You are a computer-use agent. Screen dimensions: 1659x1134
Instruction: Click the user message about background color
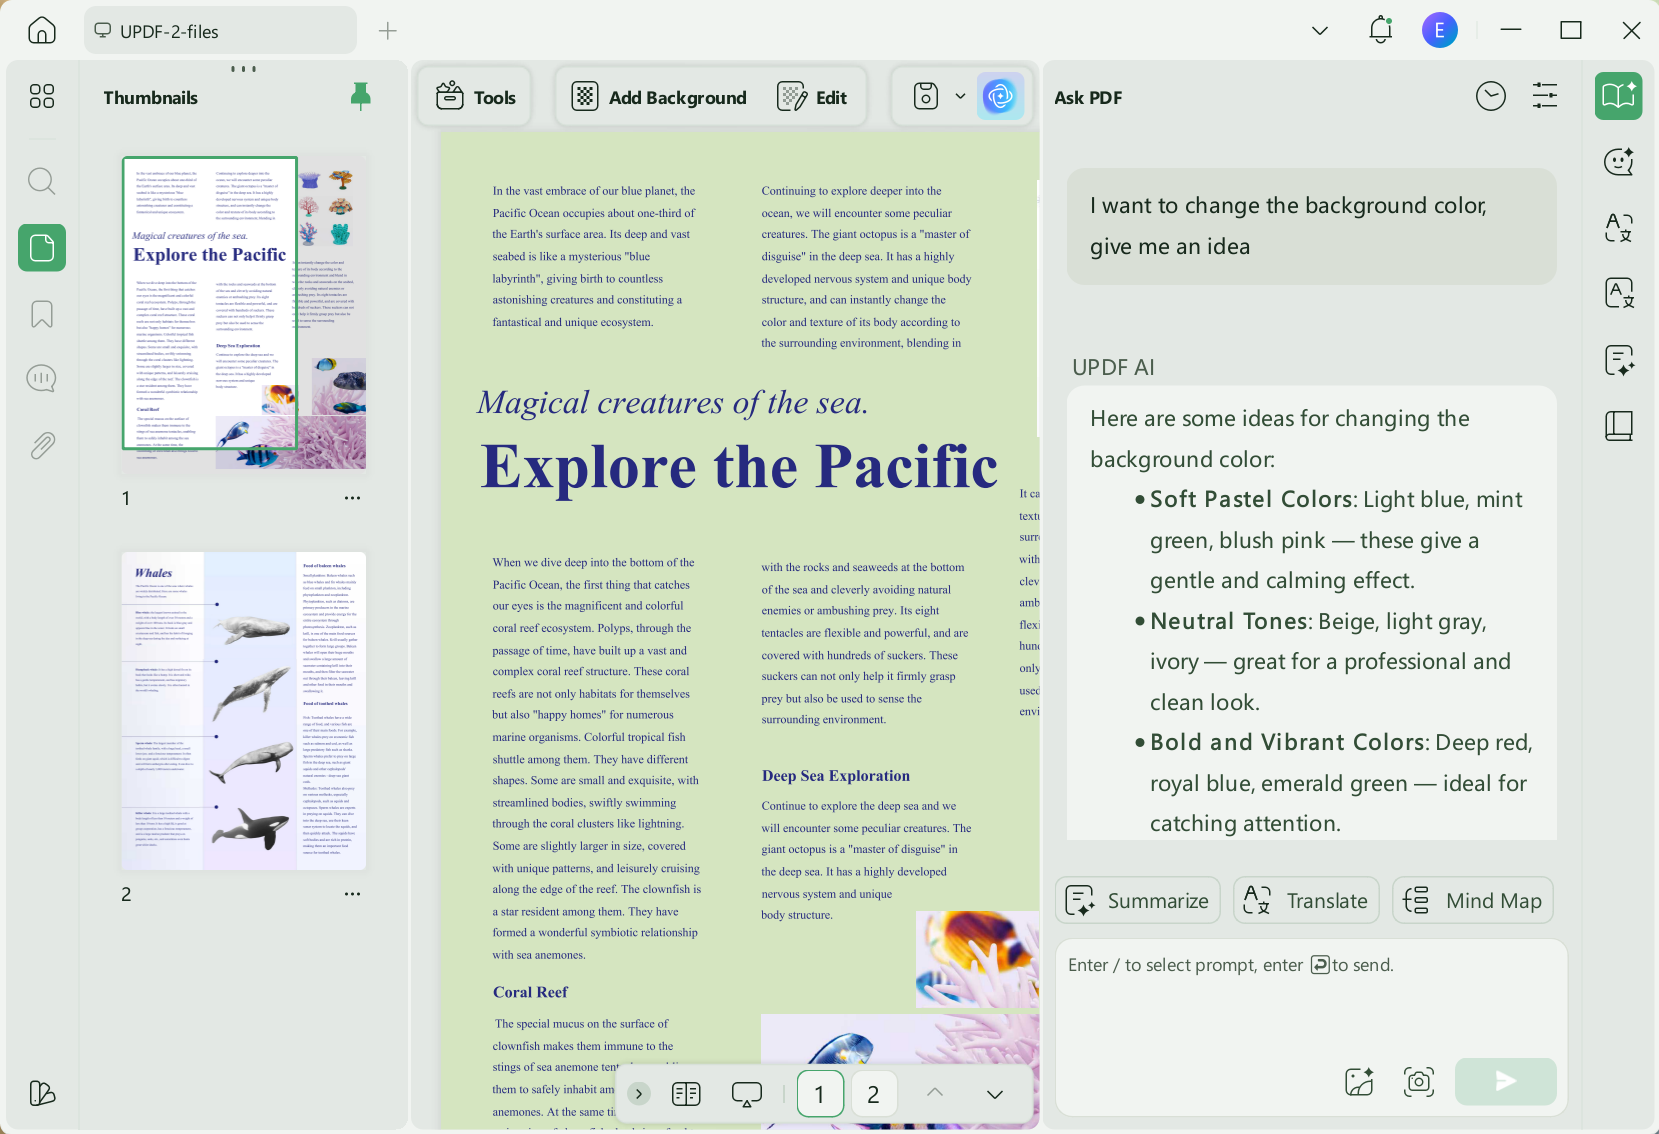pyautogui.click(x=1311, y=226)
